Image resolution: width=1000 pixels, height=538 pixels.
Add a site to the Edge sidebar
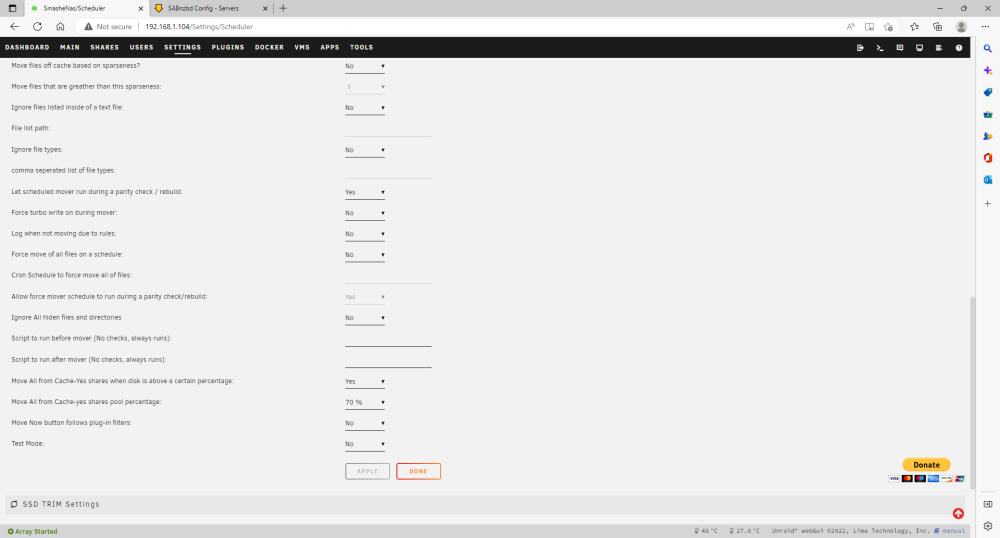pos(987,203)
